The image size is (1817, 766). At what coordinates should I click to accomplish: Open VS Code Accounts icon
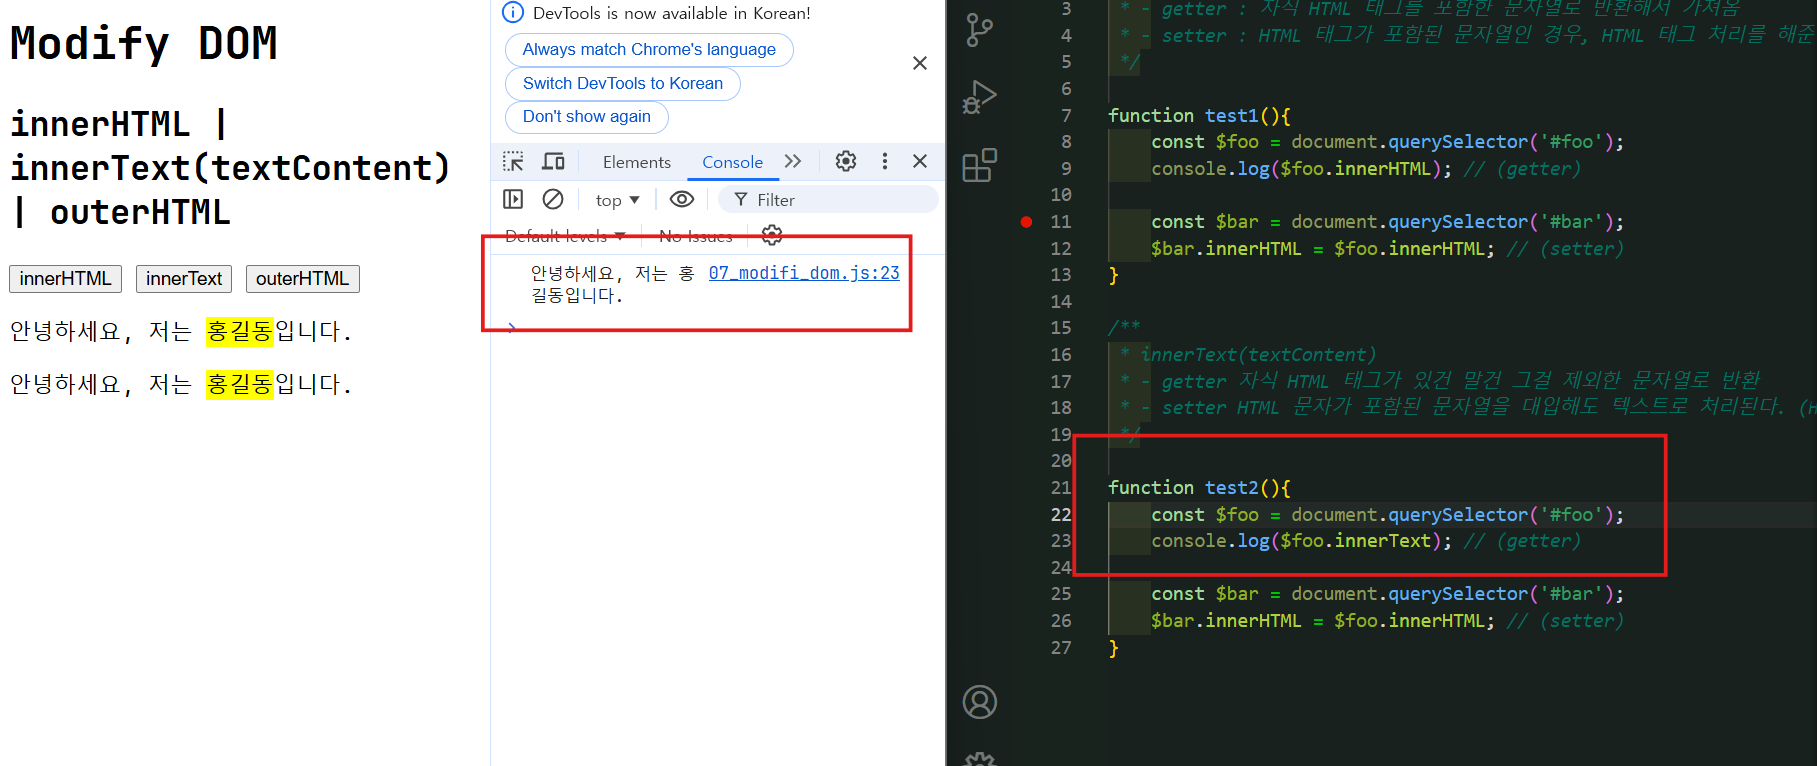pos(980,702)
